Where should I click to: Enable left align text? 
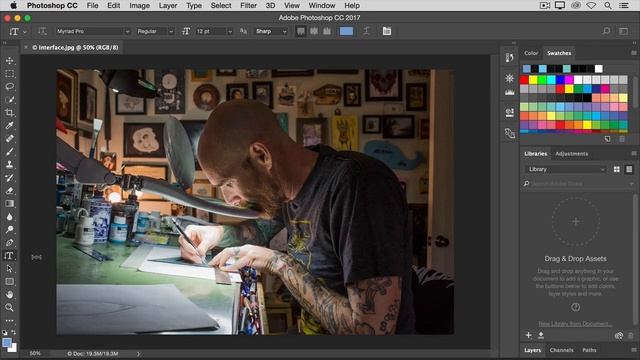tap(301, 31)
